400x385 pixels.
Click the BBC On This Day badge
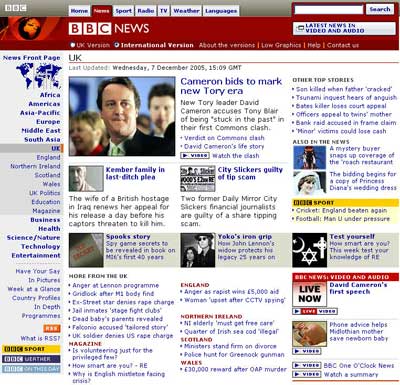[31, 369]
